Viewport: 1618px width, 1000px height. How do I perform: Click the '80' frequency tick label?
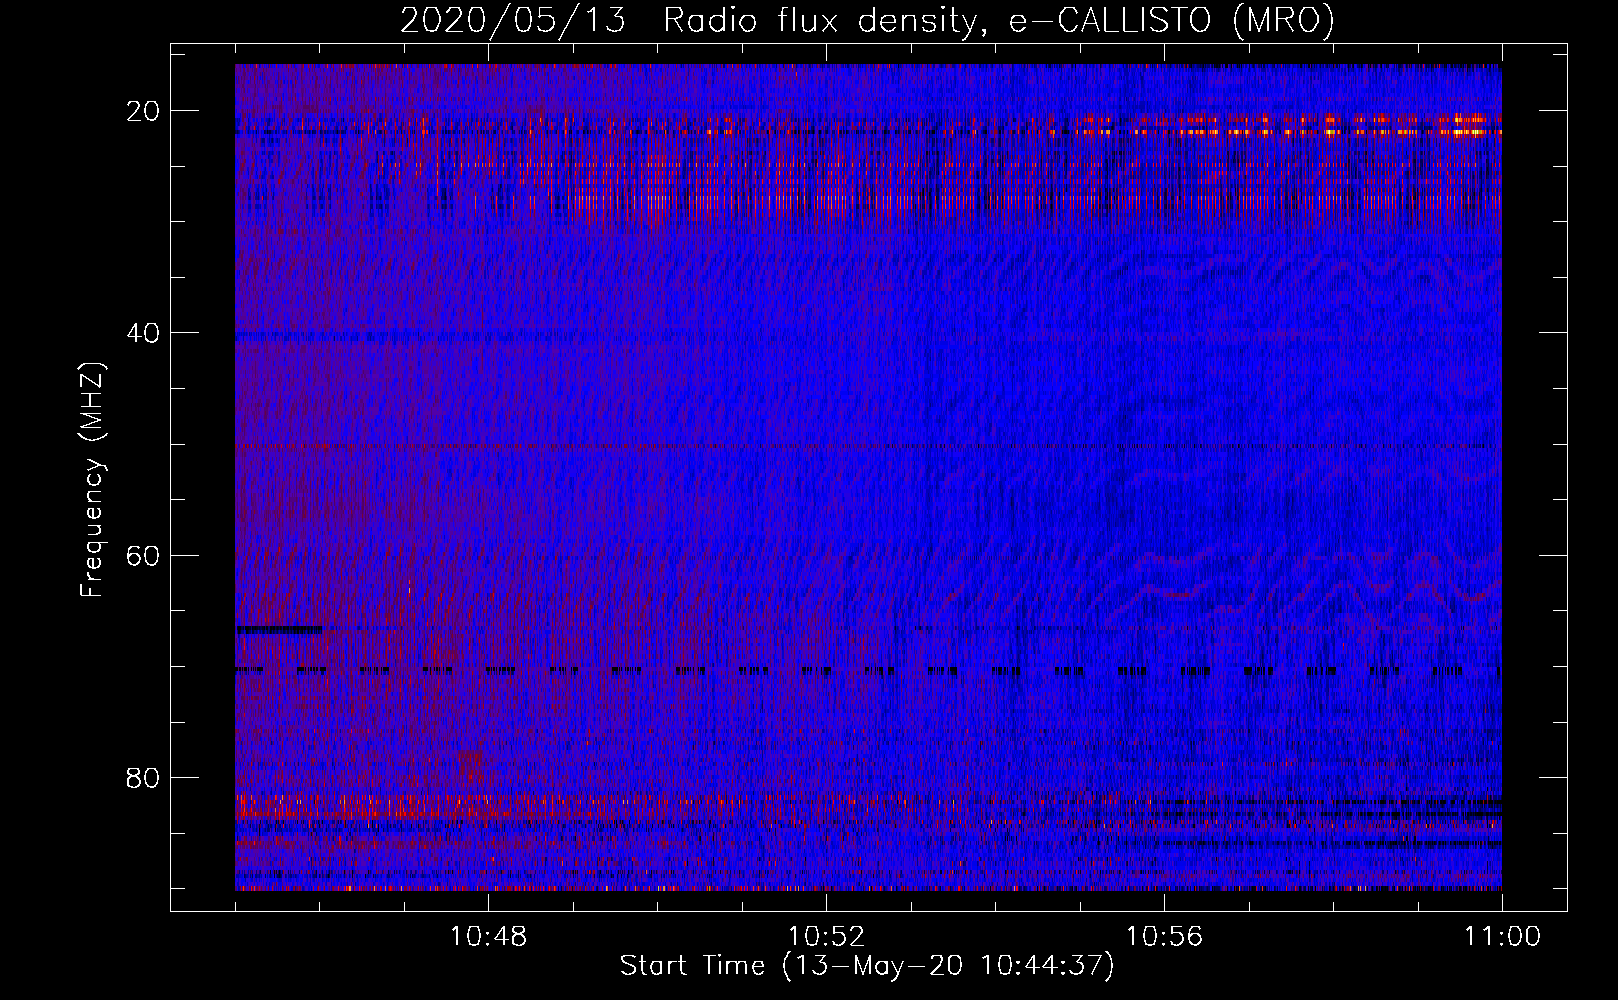coord(144,777)
